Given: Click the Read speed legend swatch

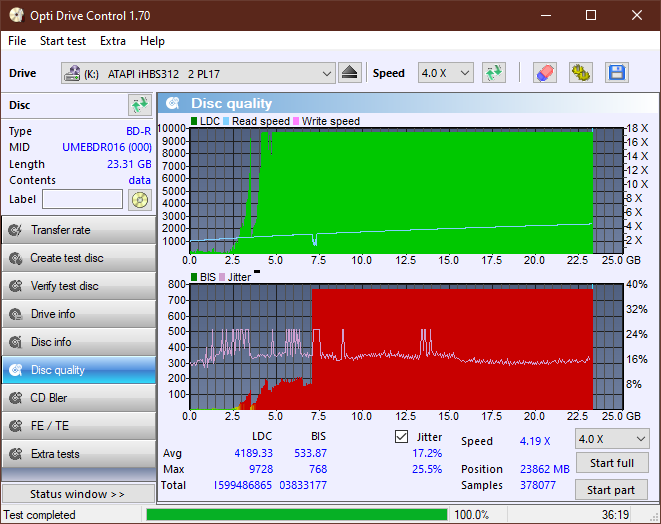Looking at the screenshot, I should point(226,121).
